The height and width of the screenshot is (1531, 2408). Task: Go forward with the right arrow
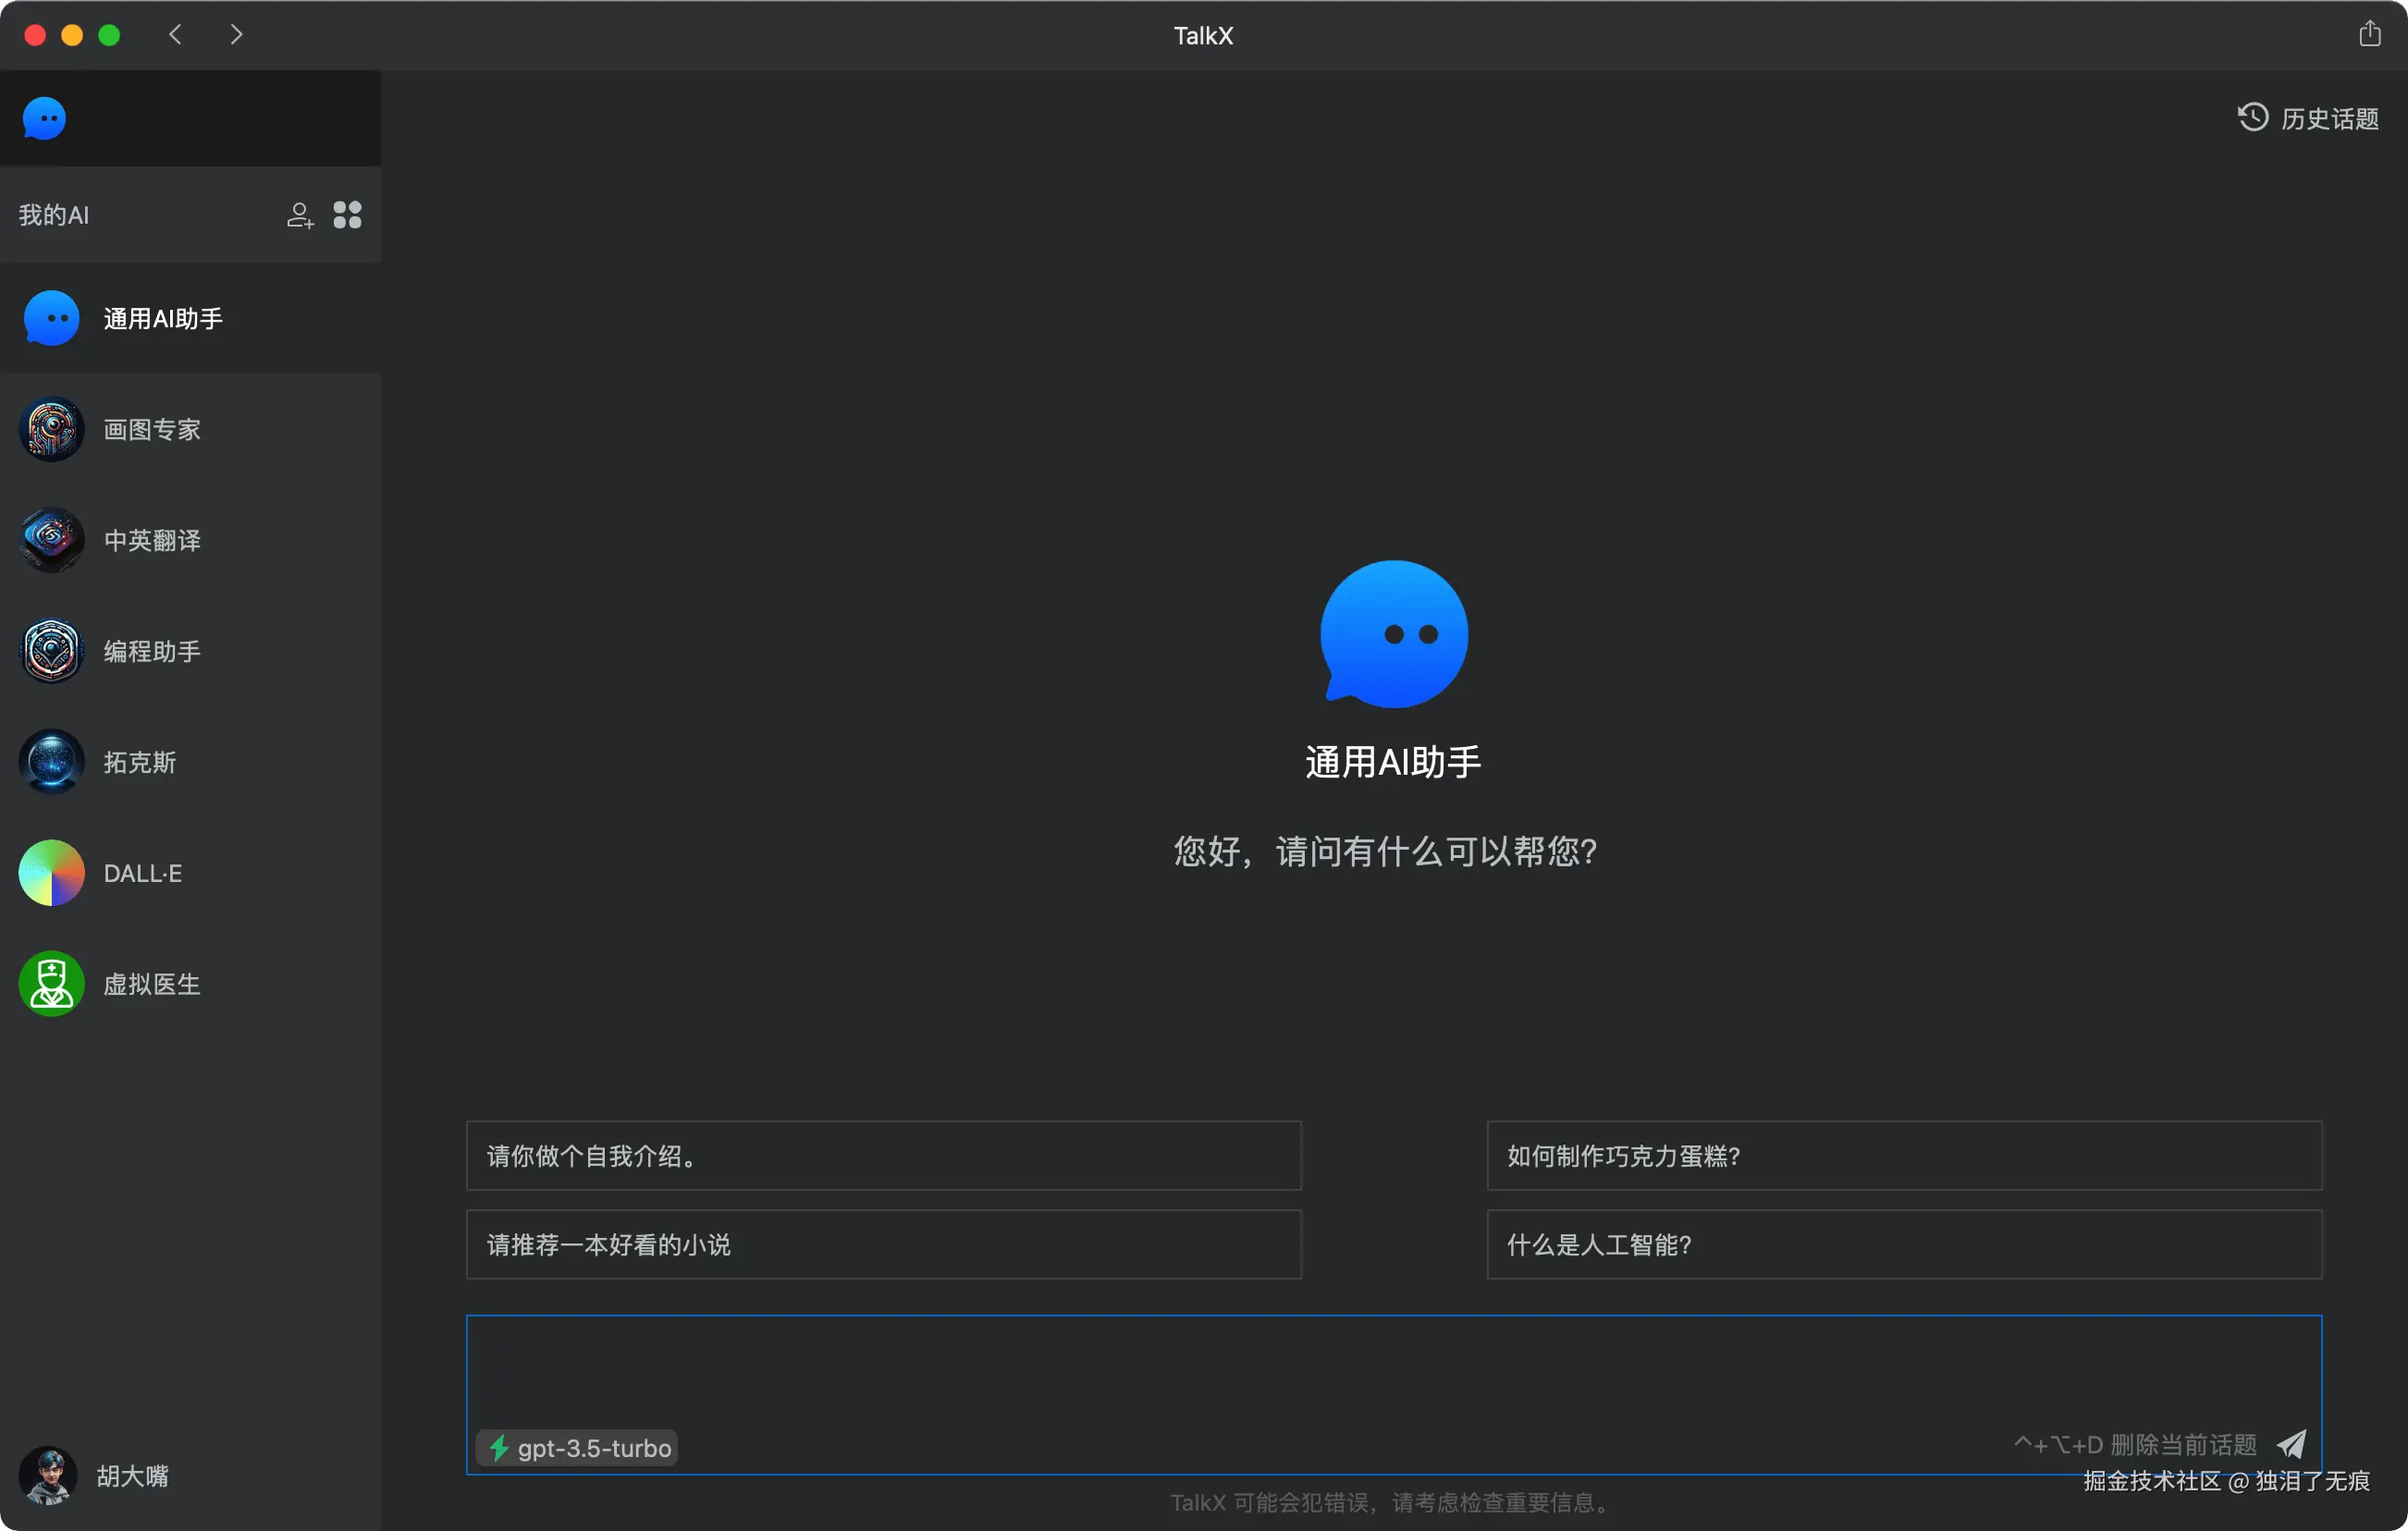click(x=236, y=35)
